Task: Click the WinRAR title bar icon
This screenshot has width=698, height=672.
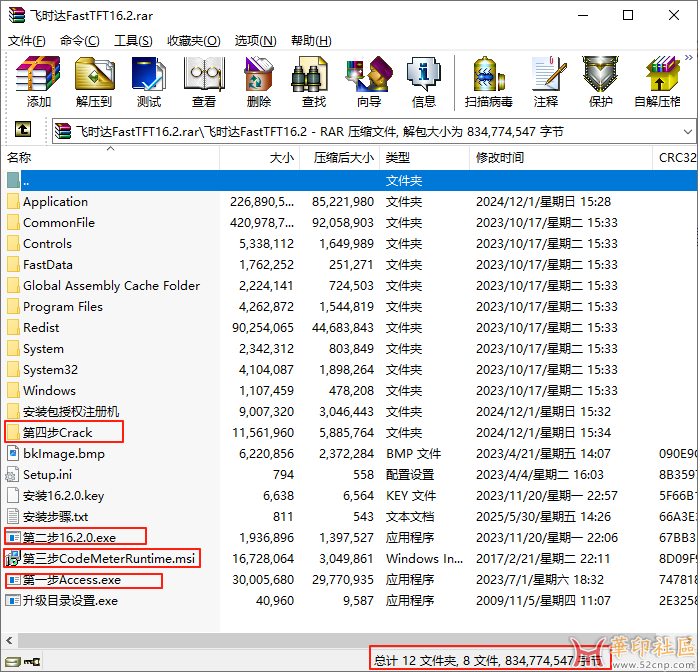Action: 16,15
